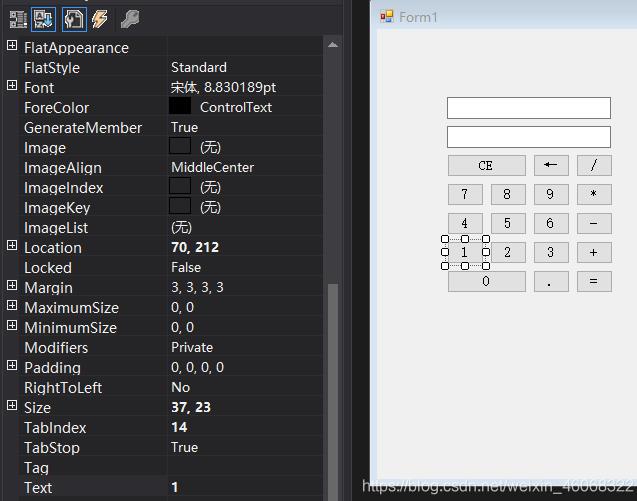
Task: Show the Properties page button
Action: (x=74, y=19)
